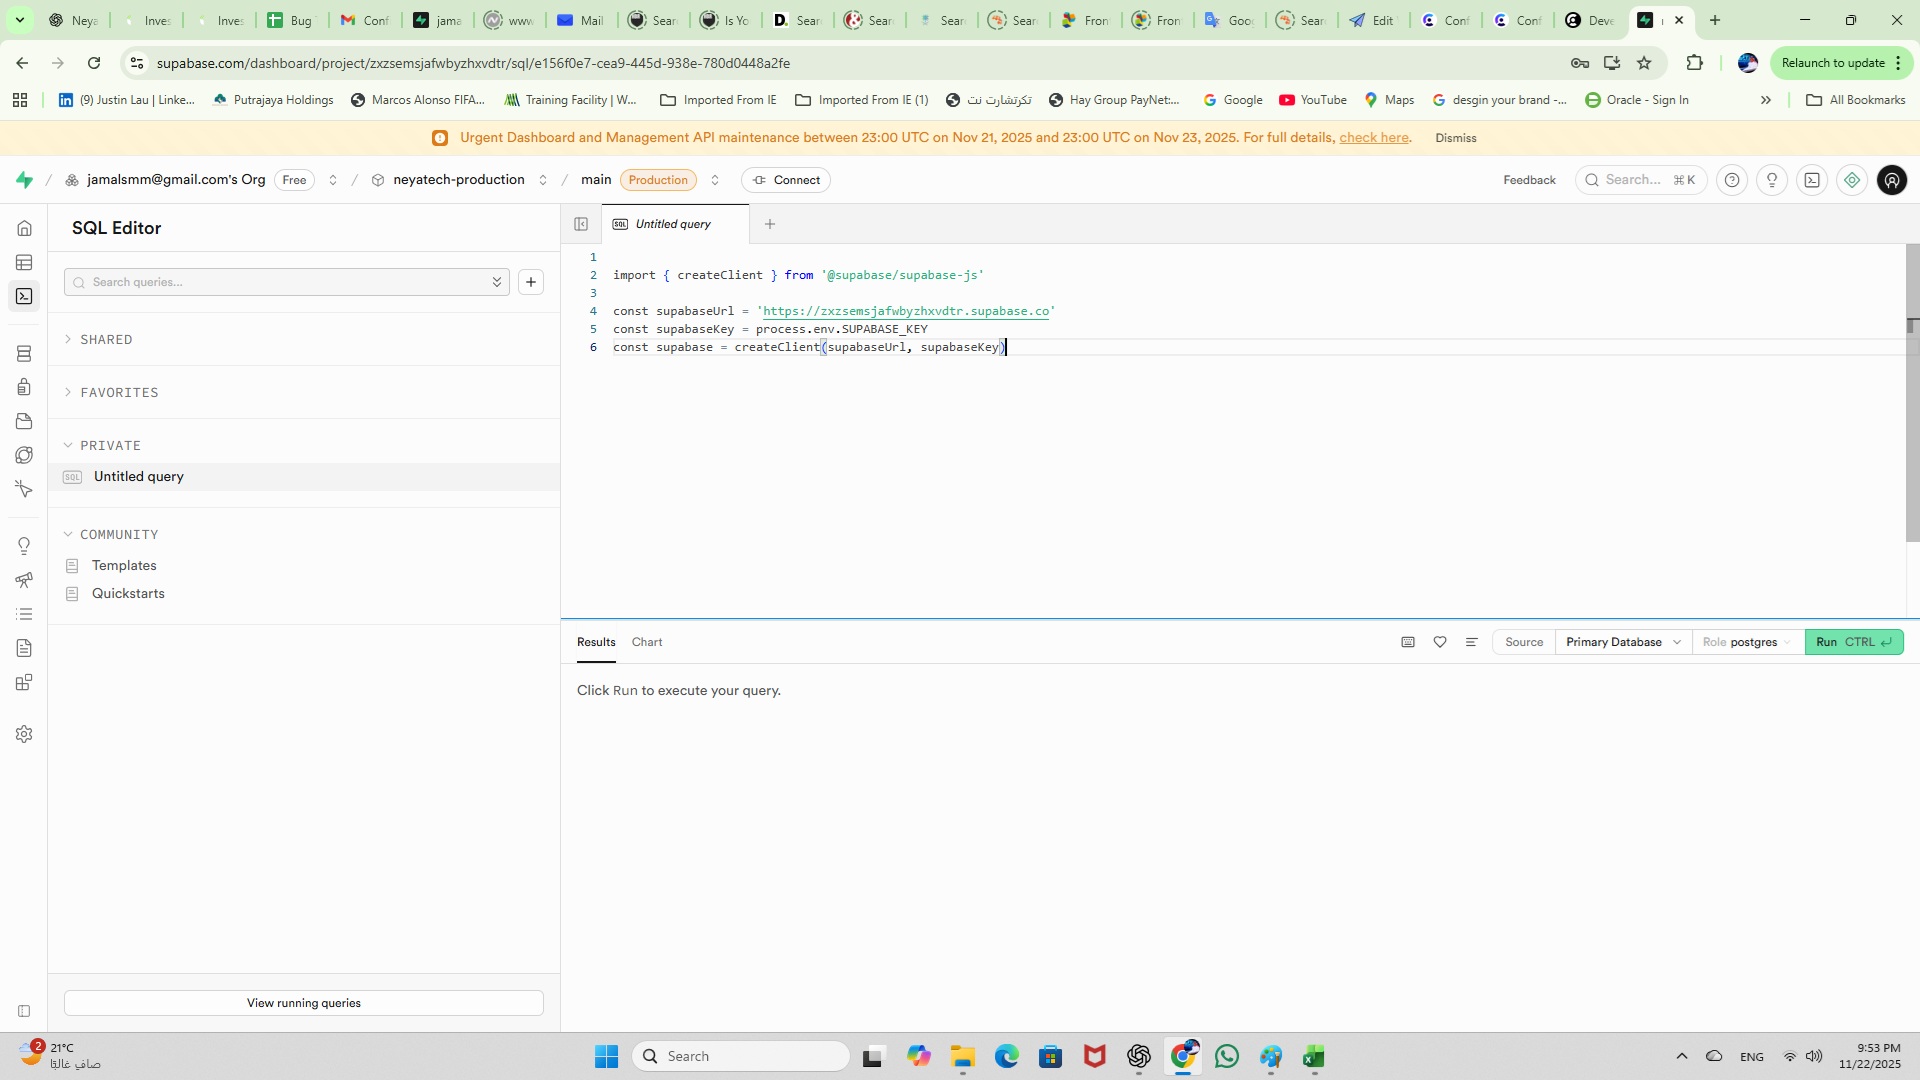Viewport: 1920px width, 1080px height.
Task: Toggle the keyboard shortcuts icon near Results
Action: [1408, 642]
